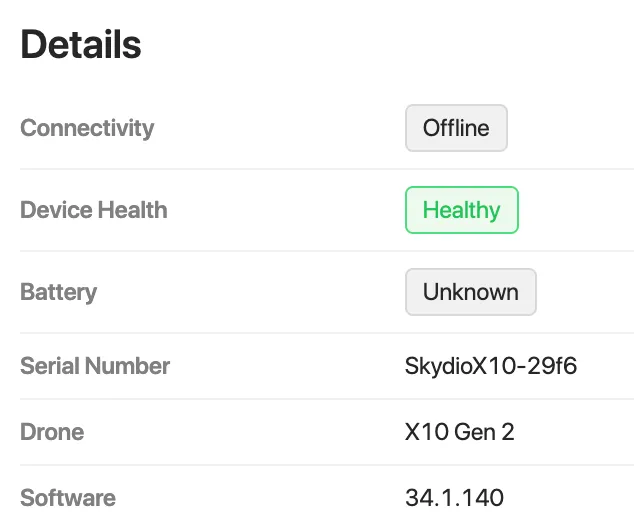The width and height of the screenshot is (634, 530).
Task: Click divider line below Device Health row
Action: pos(327,251)
